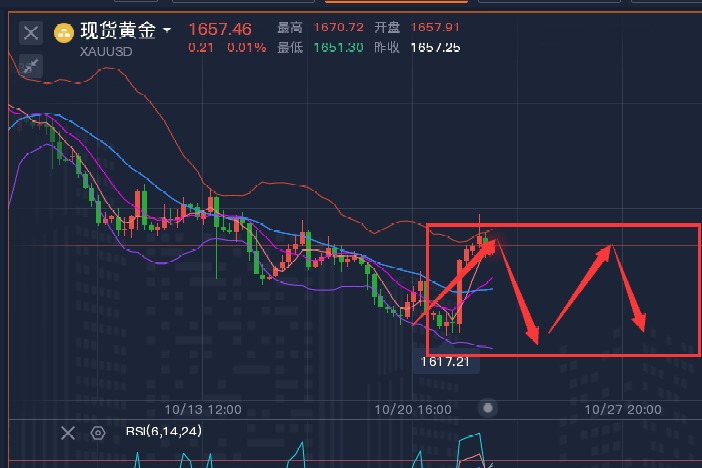Click the XAUUSD ticker code text
Screen dimensions: 702x468
[107, 50]
